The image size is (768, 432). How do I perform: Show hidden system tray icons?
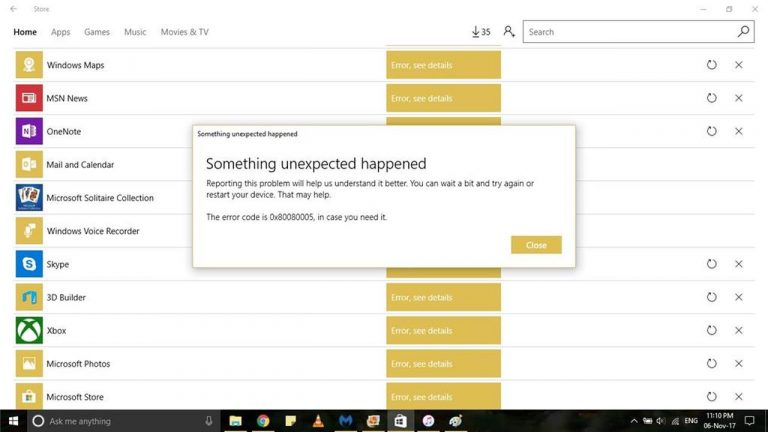(634, 421)
